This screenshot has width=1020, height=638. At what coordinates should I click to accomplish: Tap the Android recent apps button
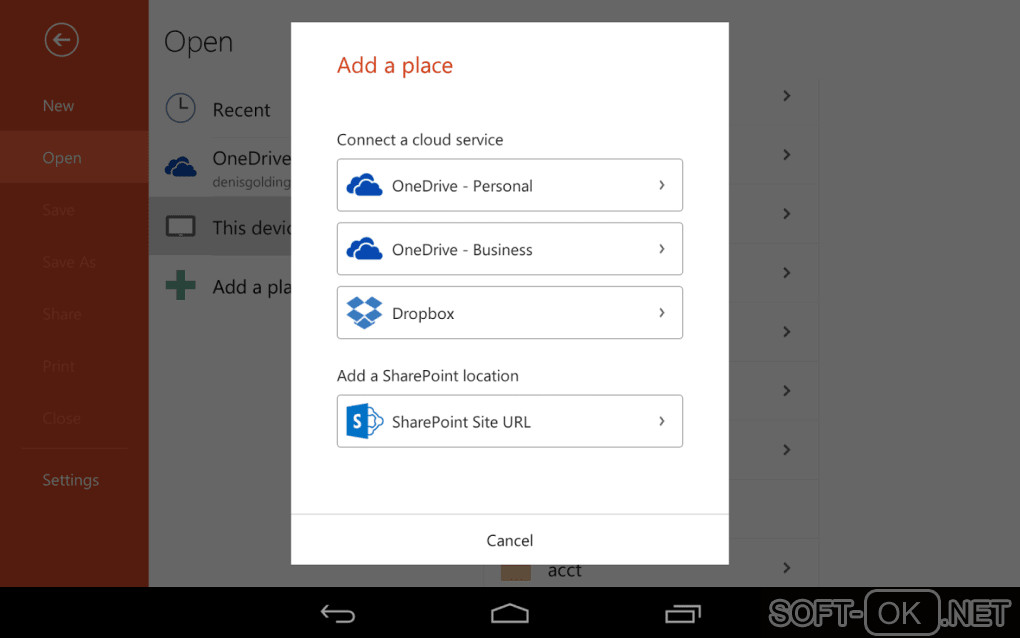click(x=682, y=613)
